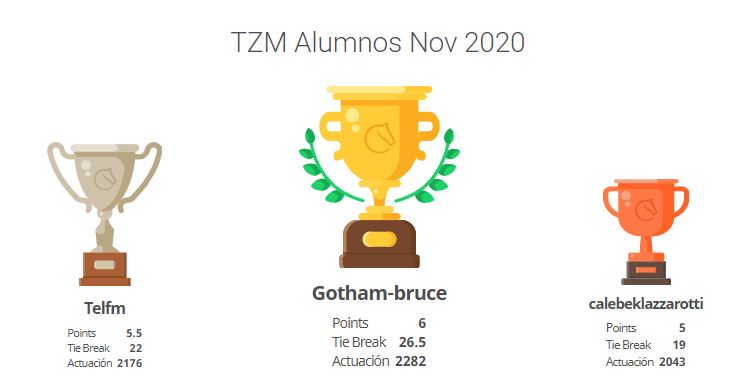Click Telfm's Actuación value 2176

coord(129,363)
